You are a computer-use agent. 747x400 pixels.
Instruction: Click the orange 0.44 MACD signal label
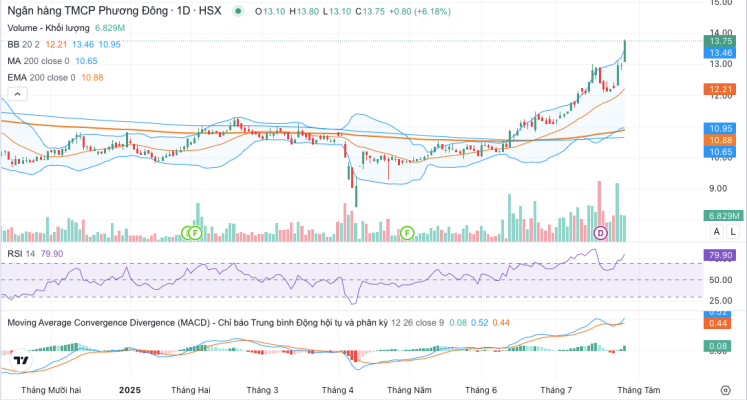[718, 323]
